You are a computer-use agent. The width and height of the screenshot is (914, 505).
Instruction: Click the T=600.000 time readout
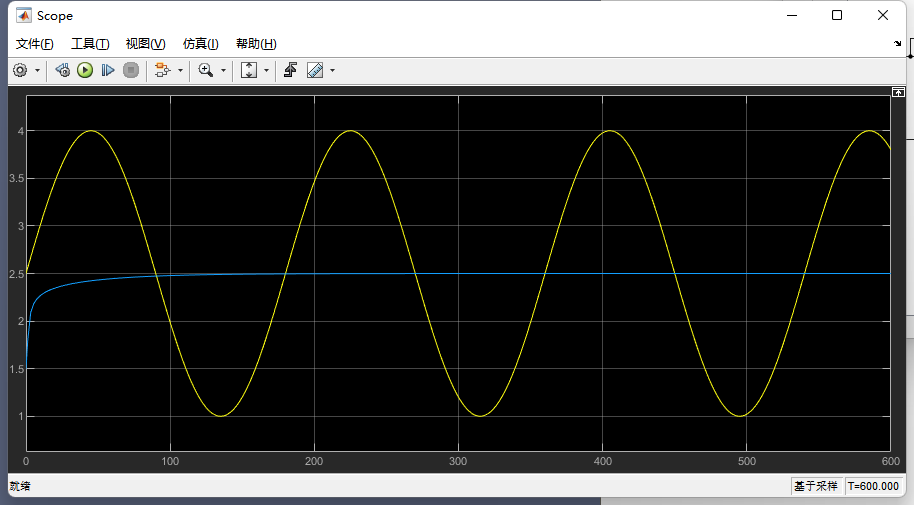point(873,486)
